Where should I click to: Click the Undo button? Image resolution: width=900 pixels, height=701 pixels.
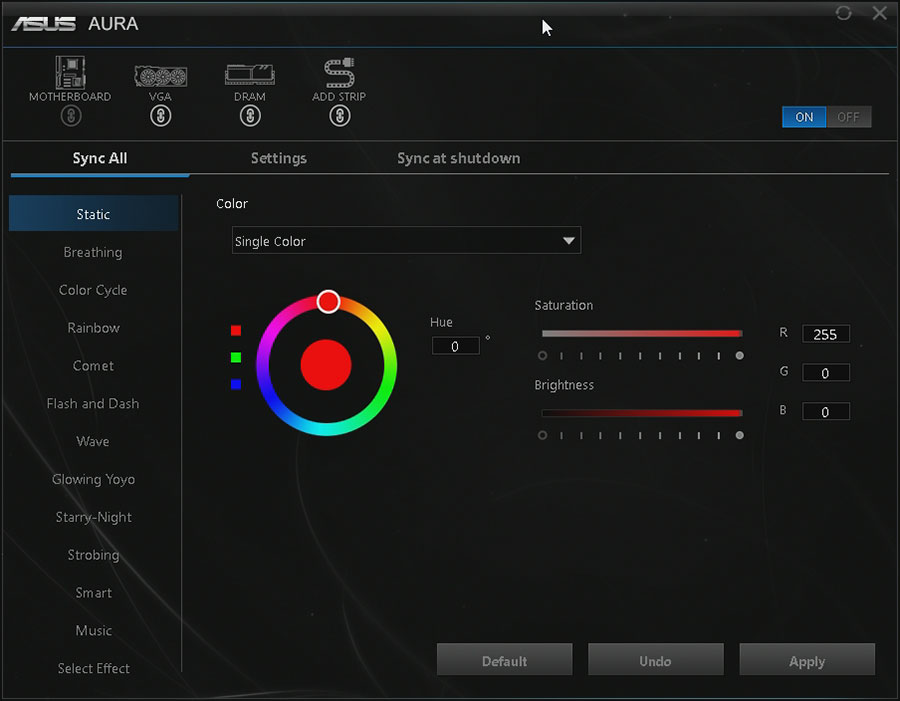coord(655,660)
